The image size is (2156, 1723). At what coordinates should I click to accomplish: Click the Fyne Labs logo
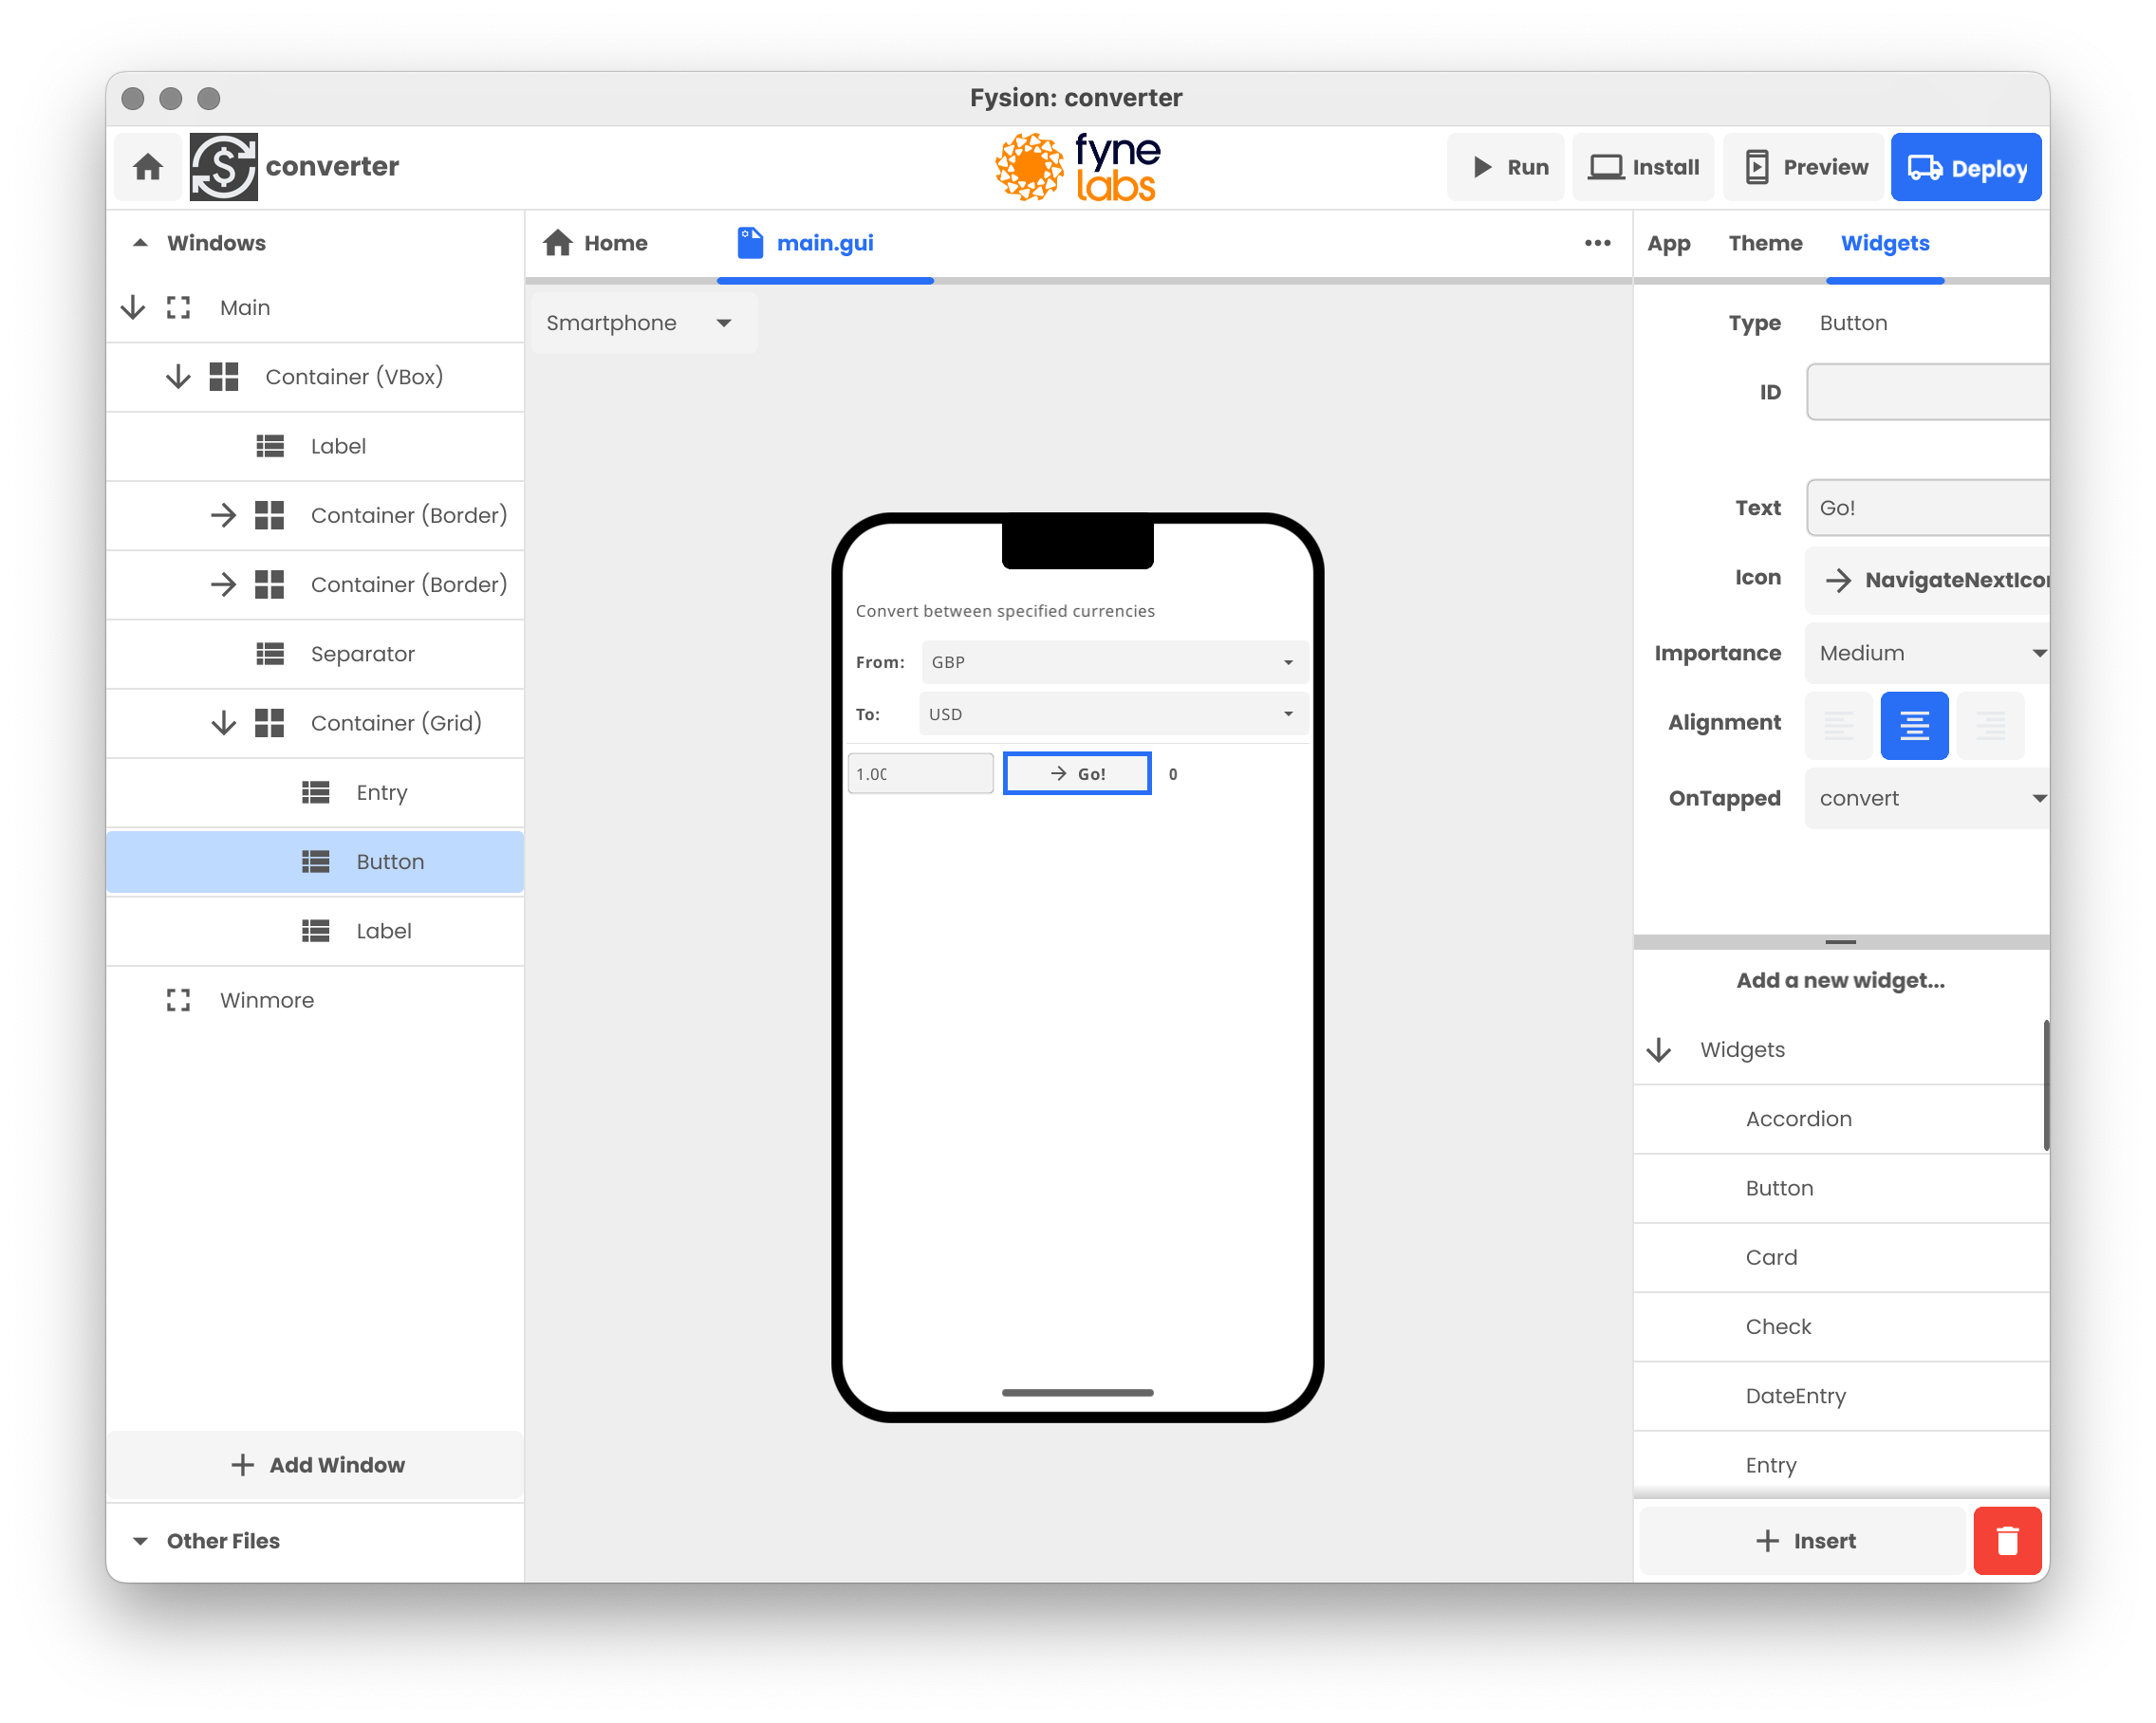point(1076,166)
